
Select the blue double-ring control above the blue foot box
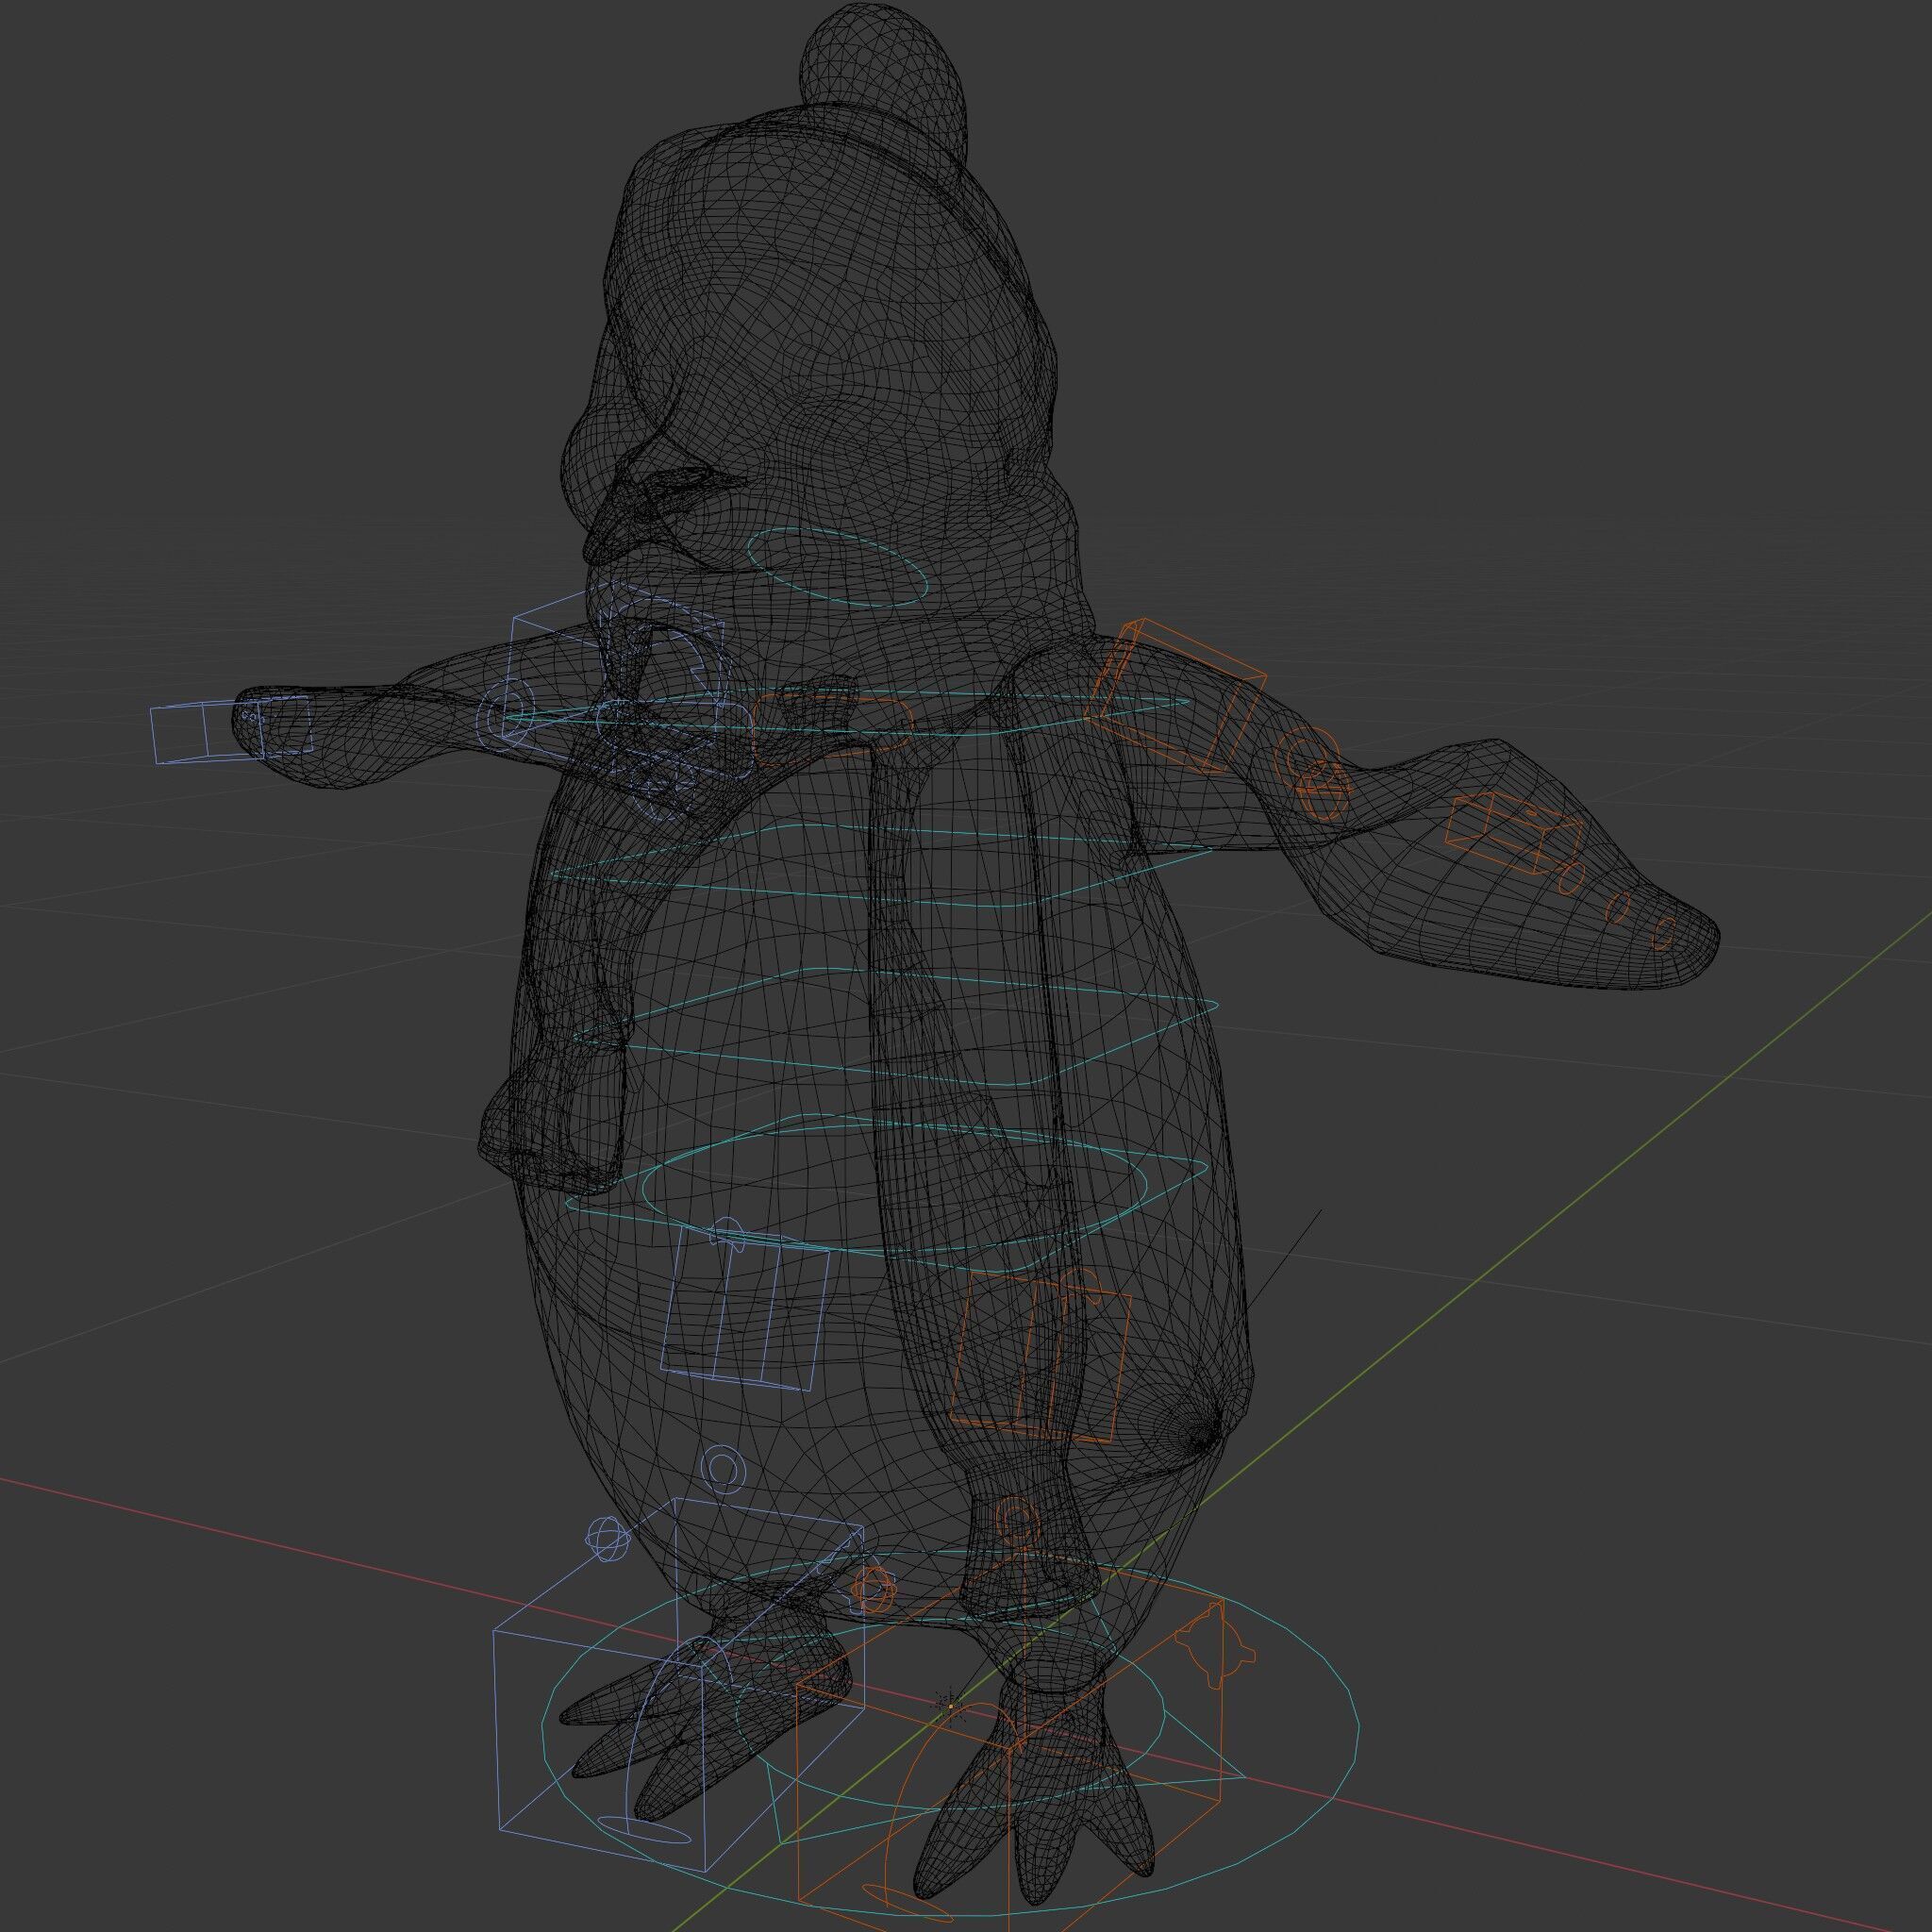722,1469
